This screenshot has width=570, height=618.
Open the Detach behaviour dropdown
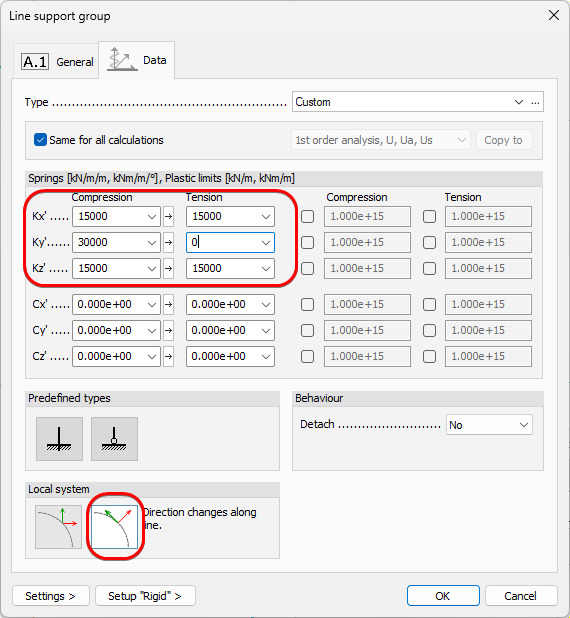489,425
